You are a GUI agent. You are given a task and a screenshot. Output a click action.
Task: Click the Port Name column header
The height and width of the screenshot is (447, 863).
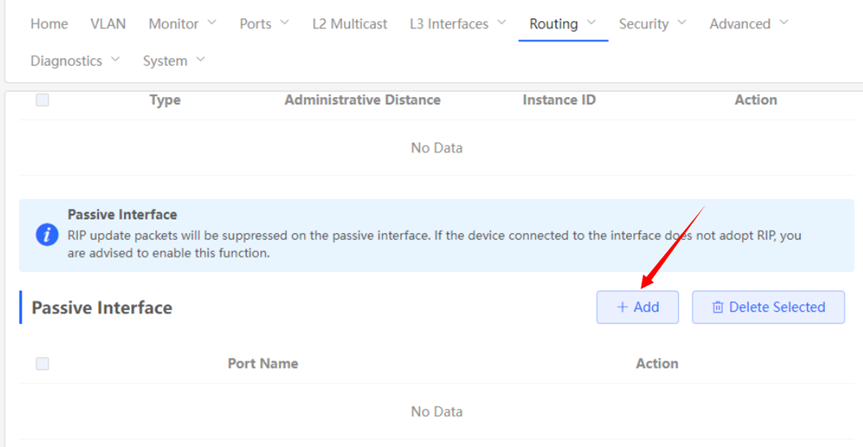click(263, 364)
